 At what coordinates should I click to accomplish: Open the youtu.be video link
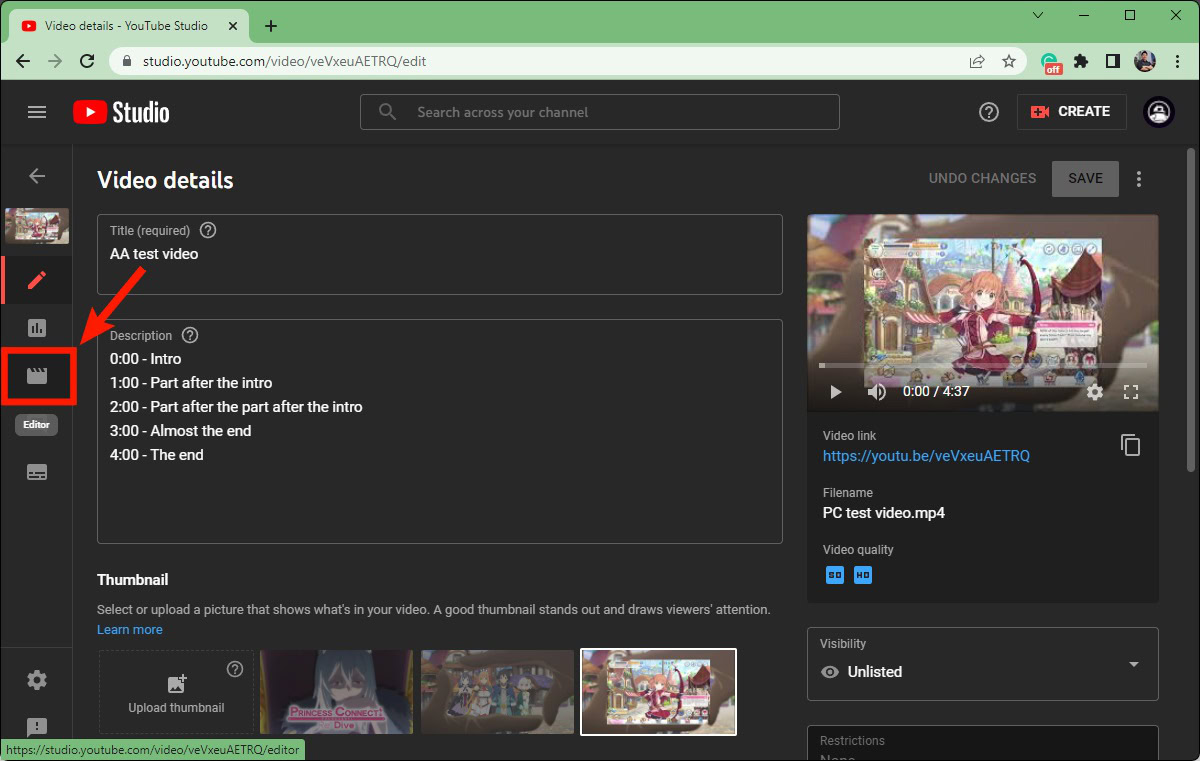coord(926,456)
